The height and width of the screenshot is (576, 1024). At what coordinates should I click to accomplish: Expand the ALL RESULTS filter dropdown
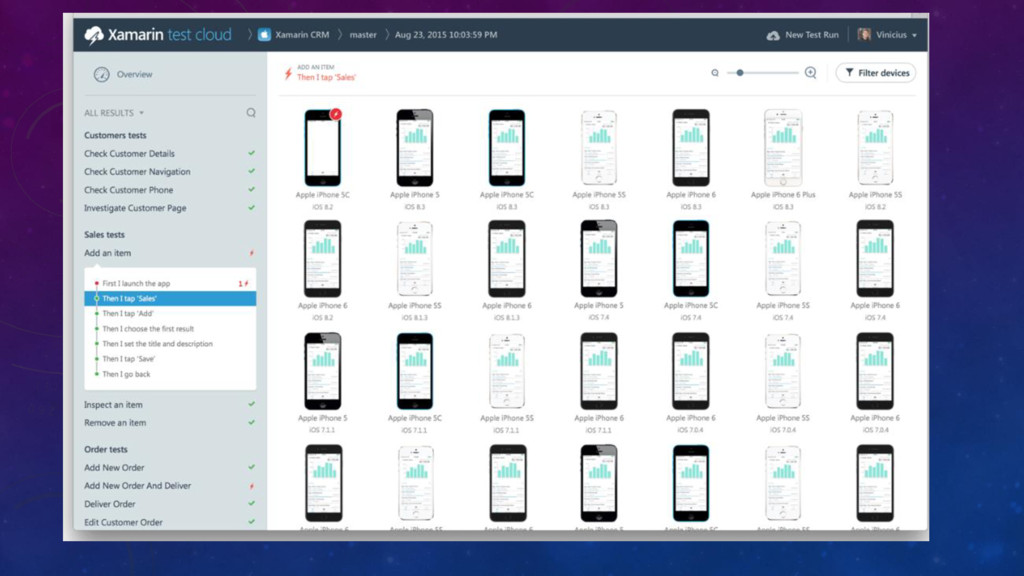tap(114, 113)
